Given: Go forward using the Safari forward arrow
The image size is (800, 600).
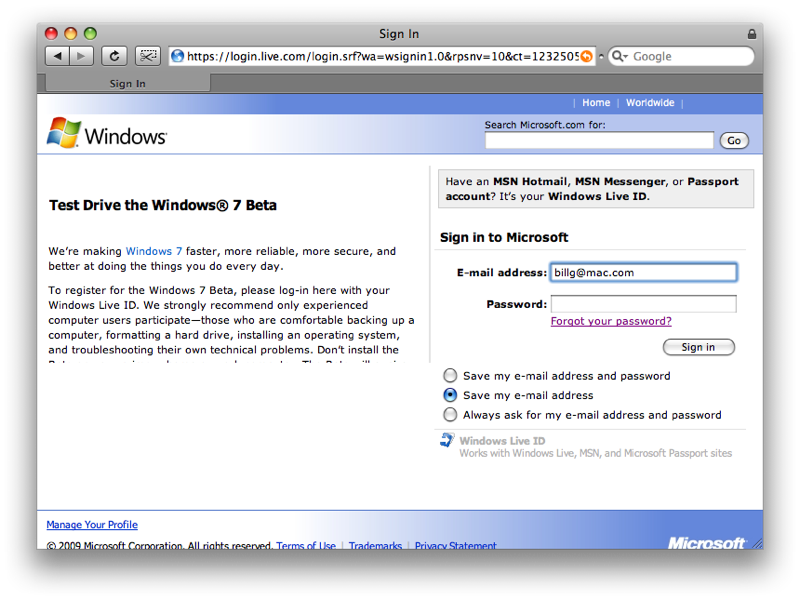Looking at the screenshot, I should click(x=82, y=56).
